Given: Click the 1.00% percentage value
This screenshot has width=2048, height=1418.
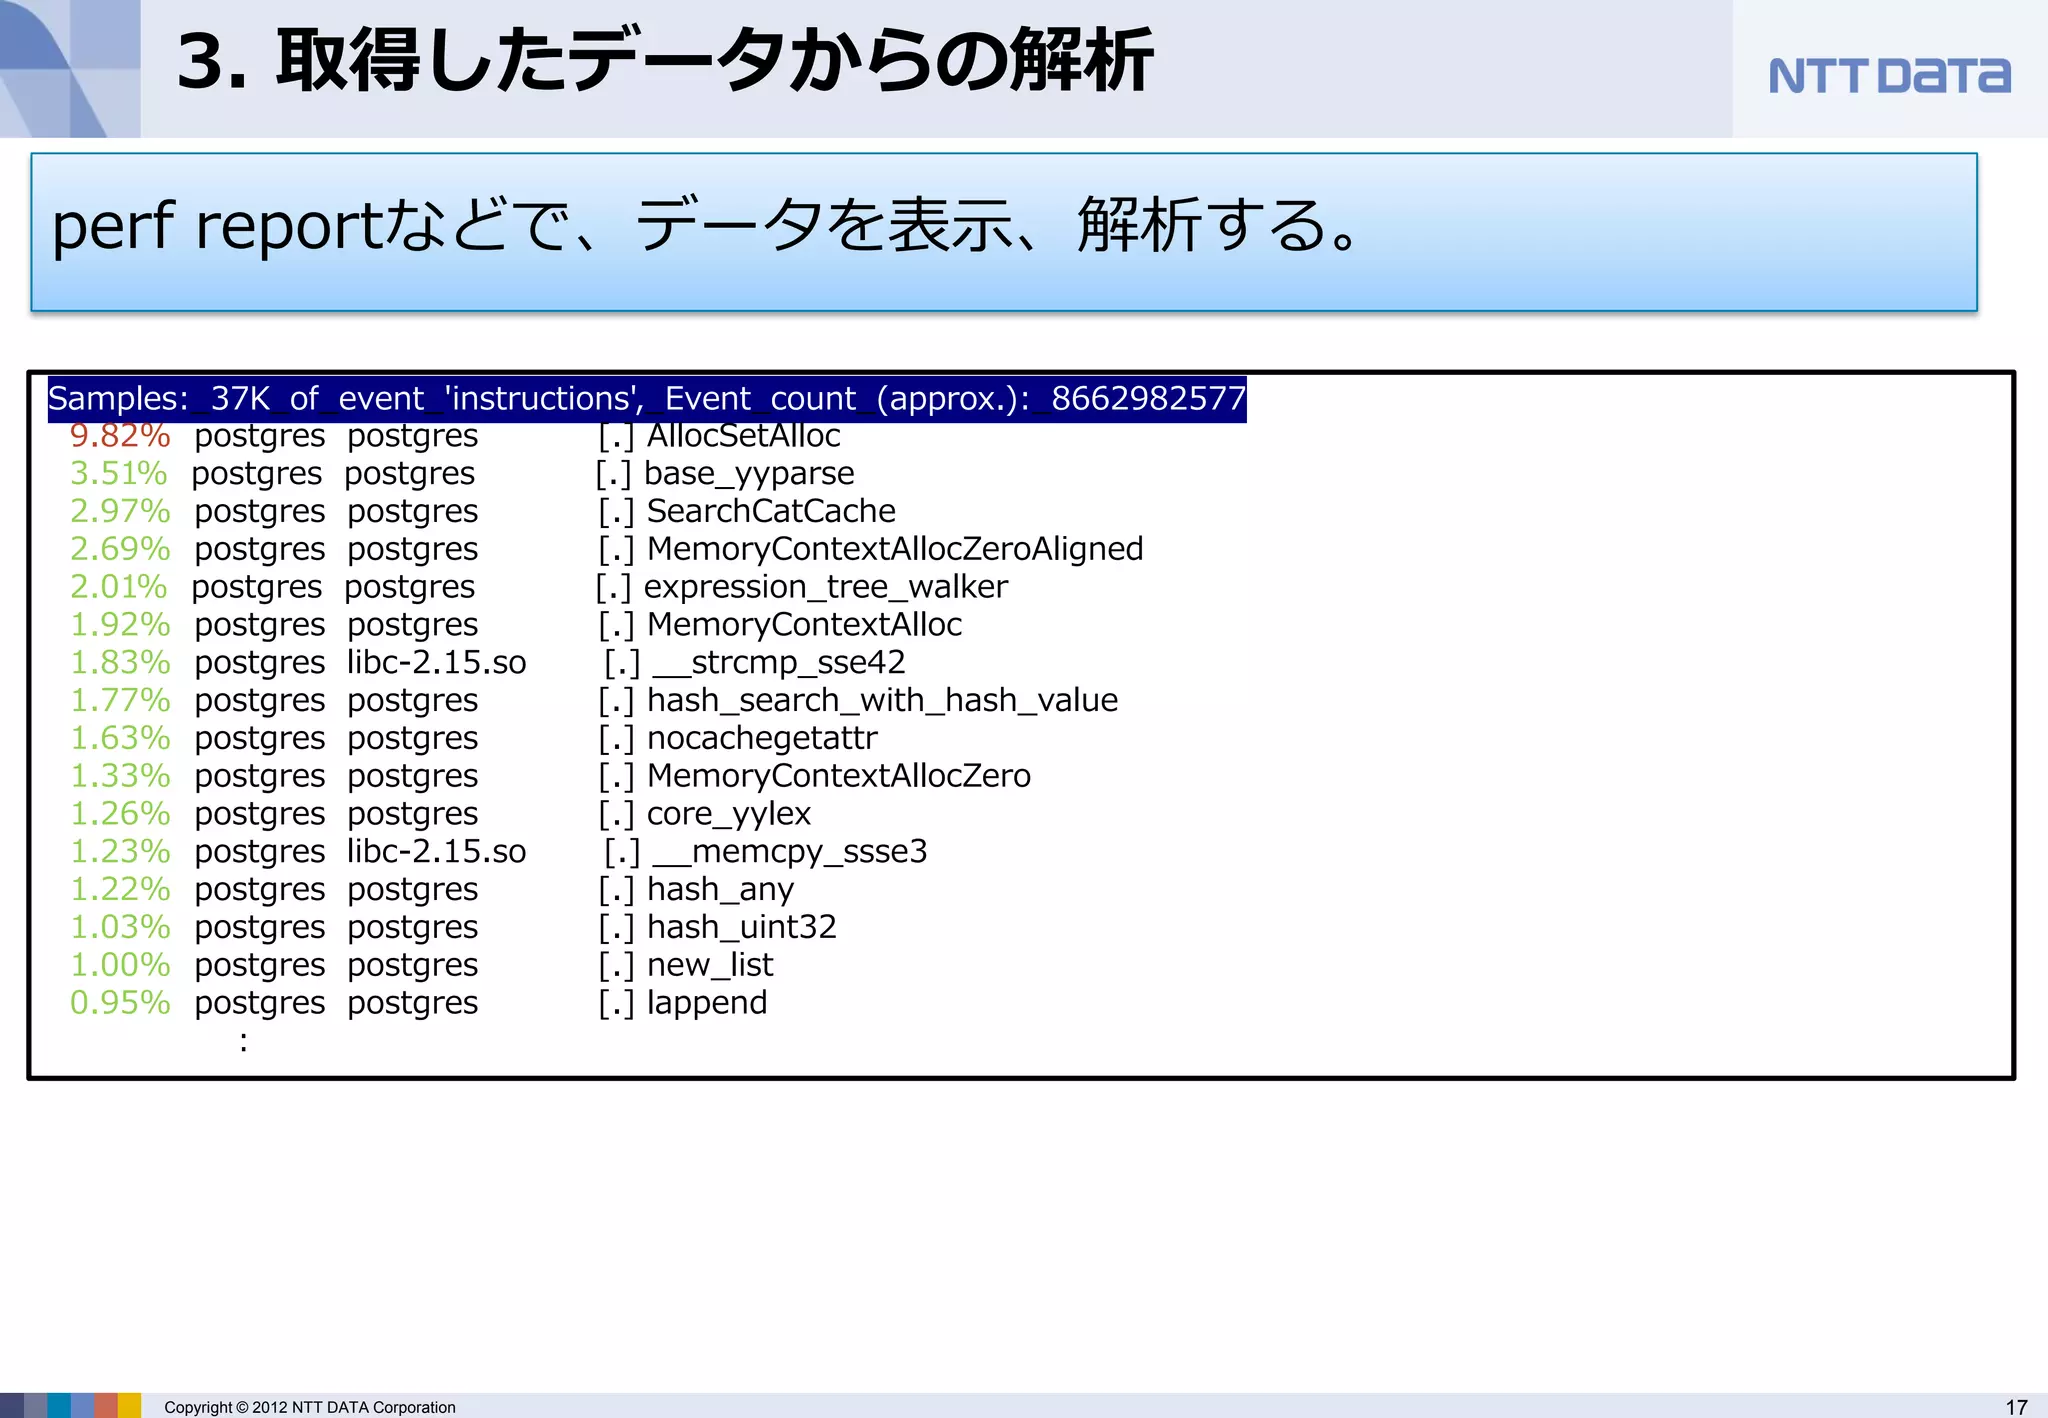Looking at the screenshot, I should pyautogui.click(x=120, y=965).
